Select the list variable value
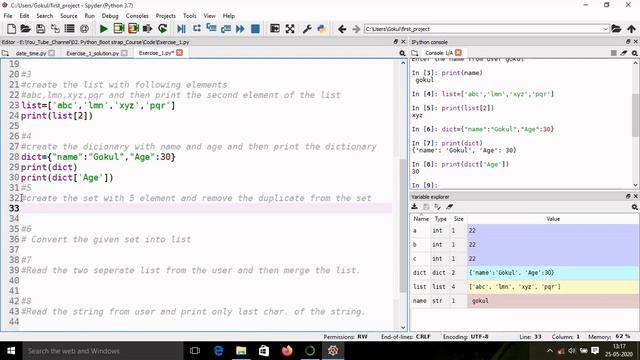Screen dimensions: 640x360 tap(553, 287)
